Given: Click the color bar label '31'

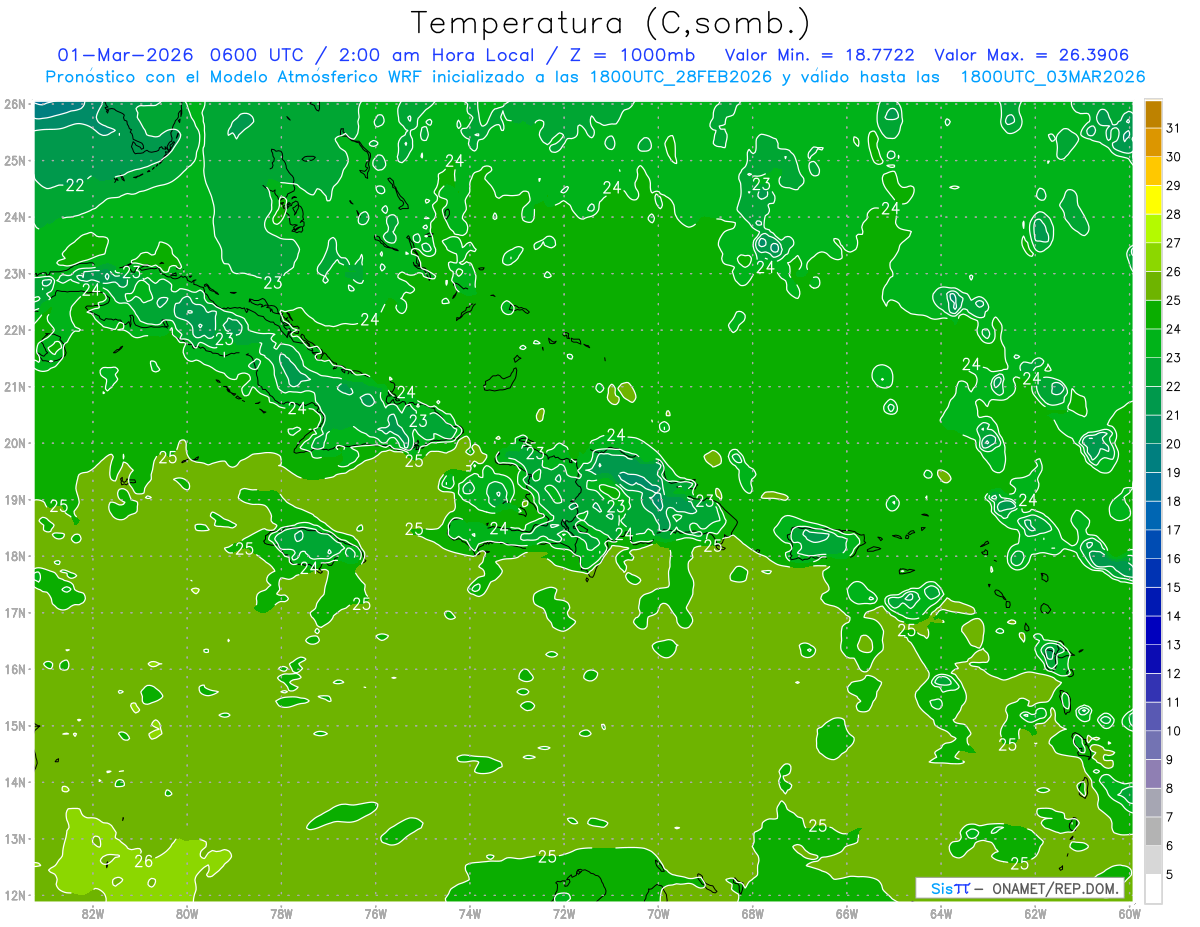Looking at the screenshot, I should (x=1173, y=128).
